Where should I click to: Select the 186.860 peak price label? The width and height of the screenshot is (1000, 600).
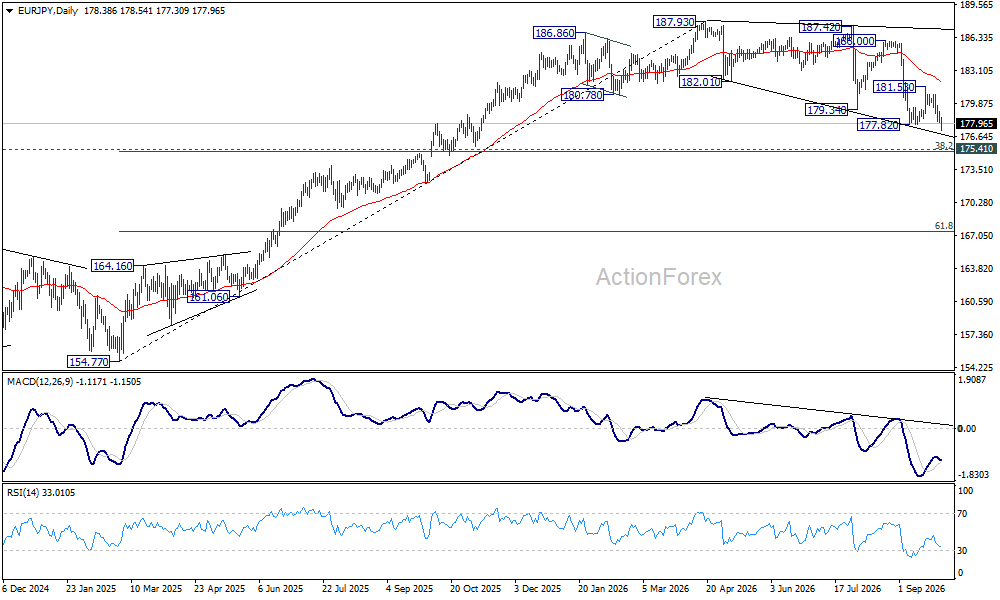click(554, 33)
